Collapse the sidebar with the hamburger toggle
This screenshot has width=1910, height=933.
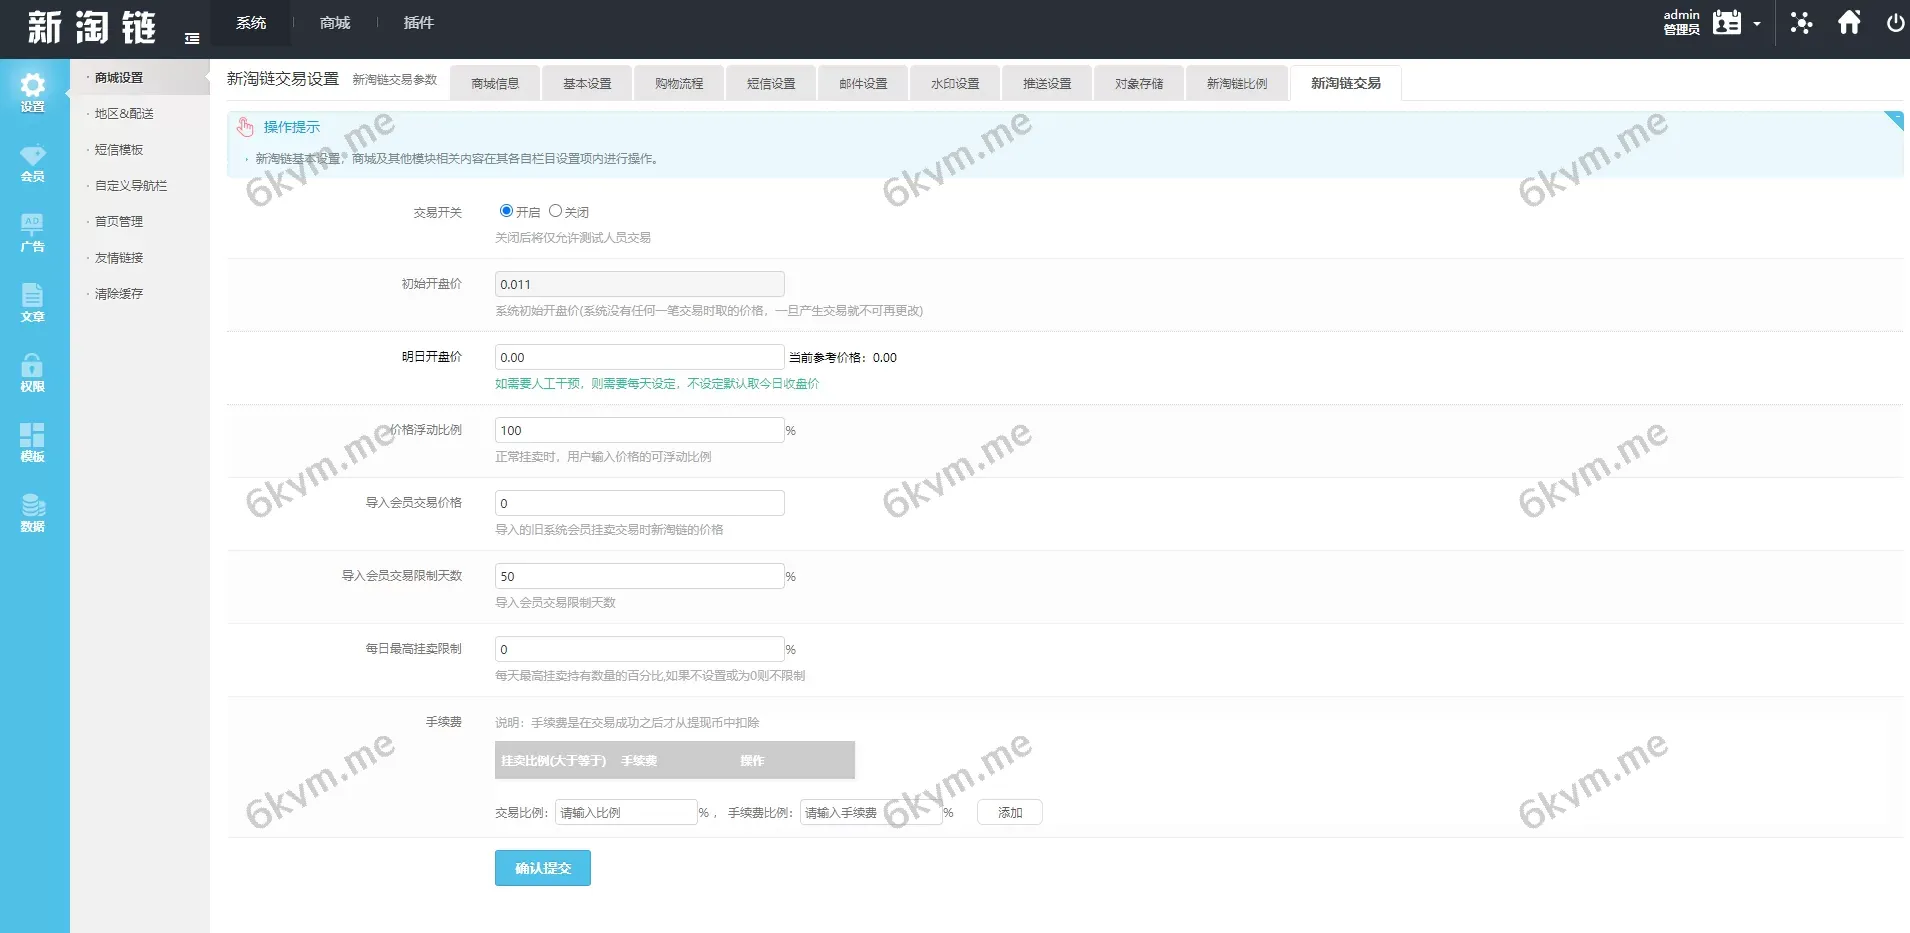pyautogui.click(x=193, y=37)
